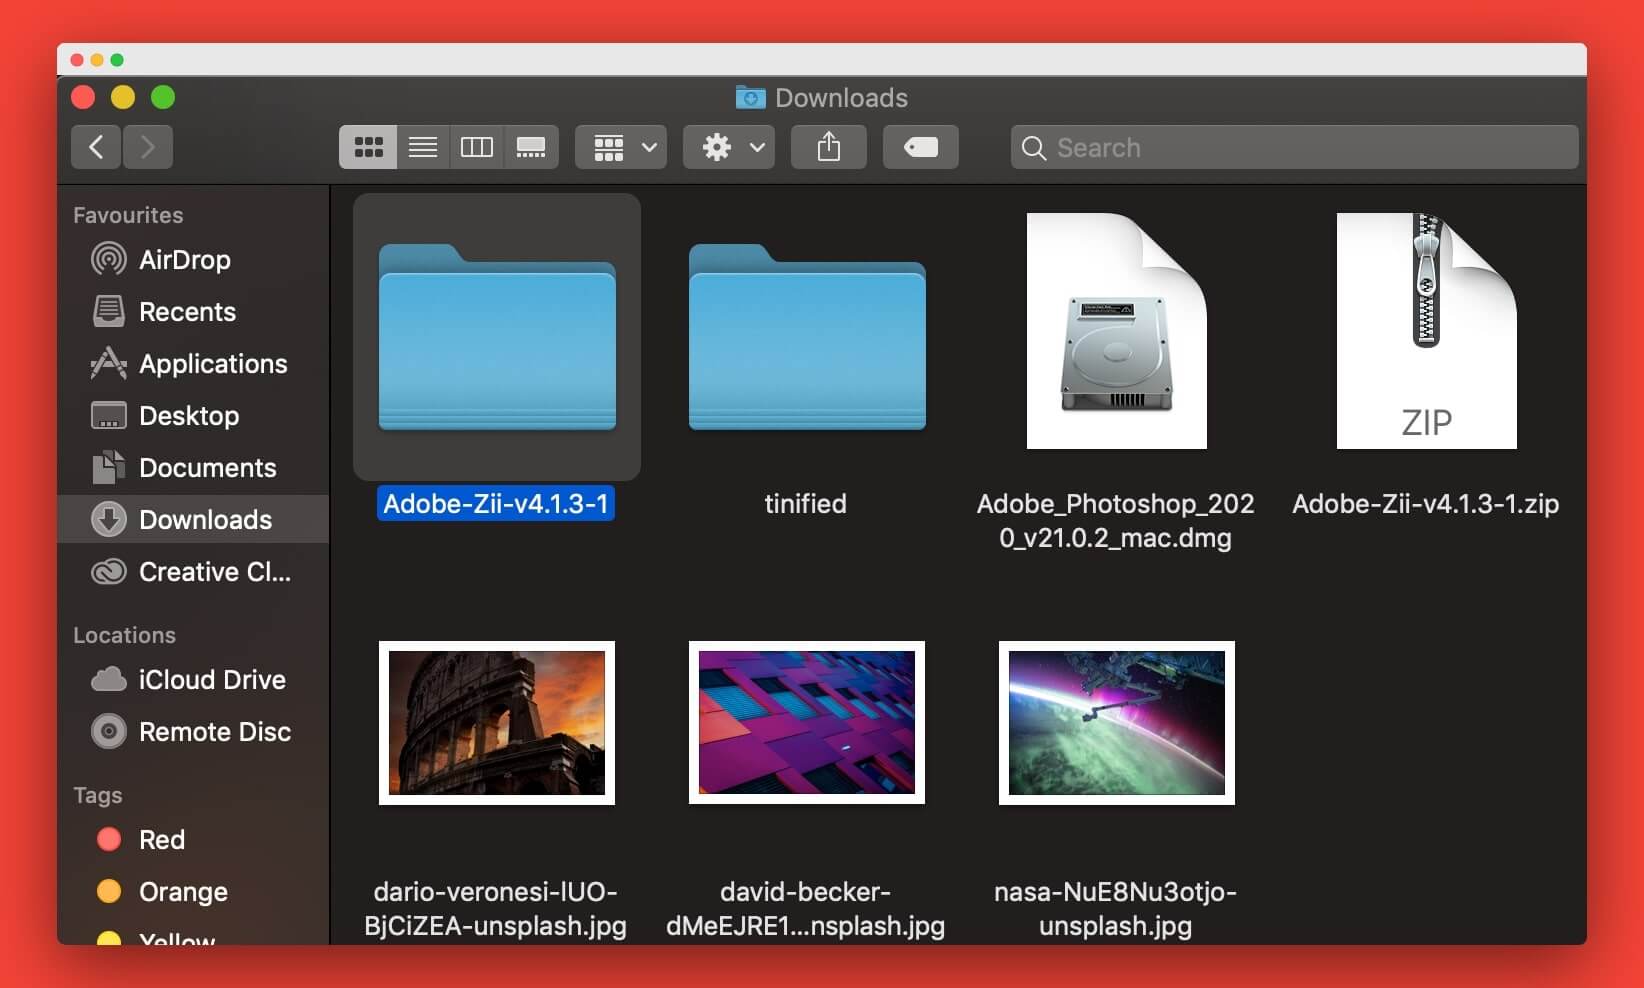1644x988 pixels.
Task: Open iCloud Drive location
Action: tap(193, 680)
